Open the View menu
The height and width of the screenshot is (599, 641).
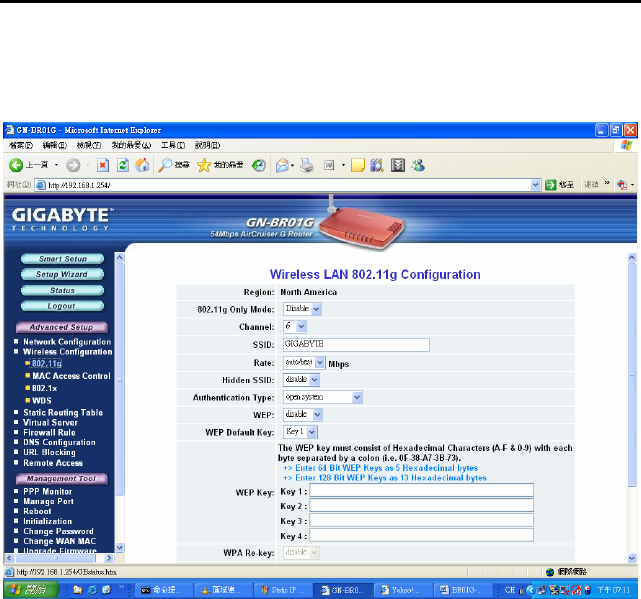pos(89,146)
